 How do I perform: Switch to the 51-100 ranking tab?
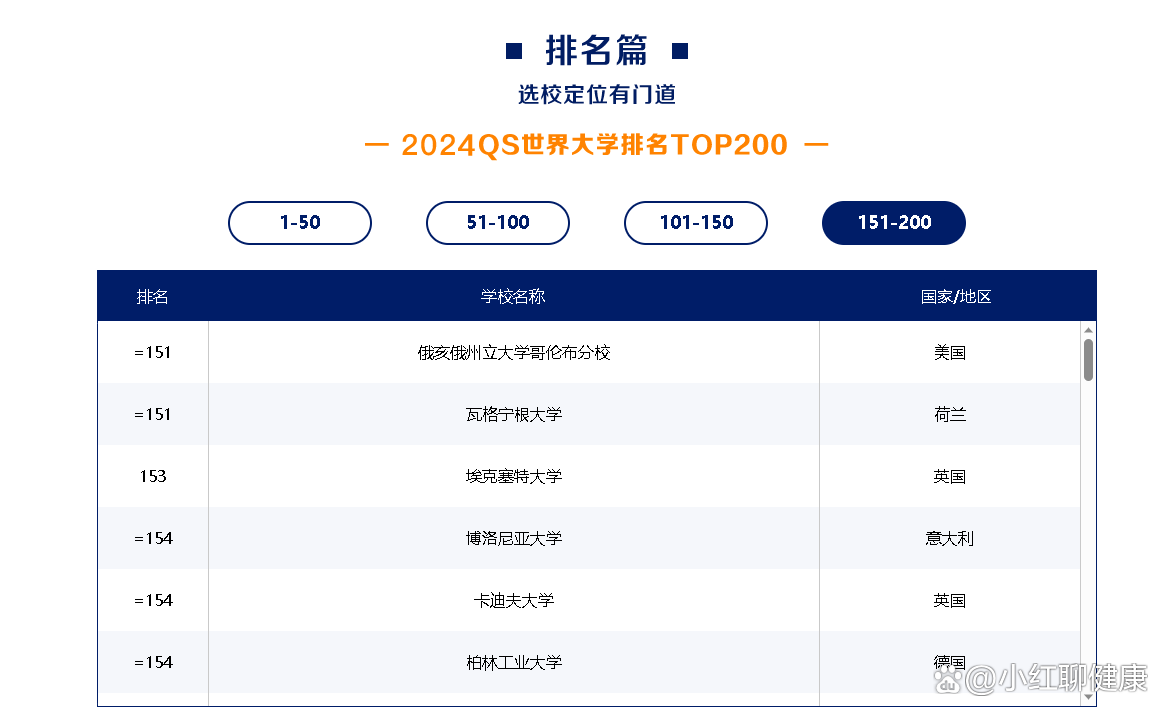(497, 222)
